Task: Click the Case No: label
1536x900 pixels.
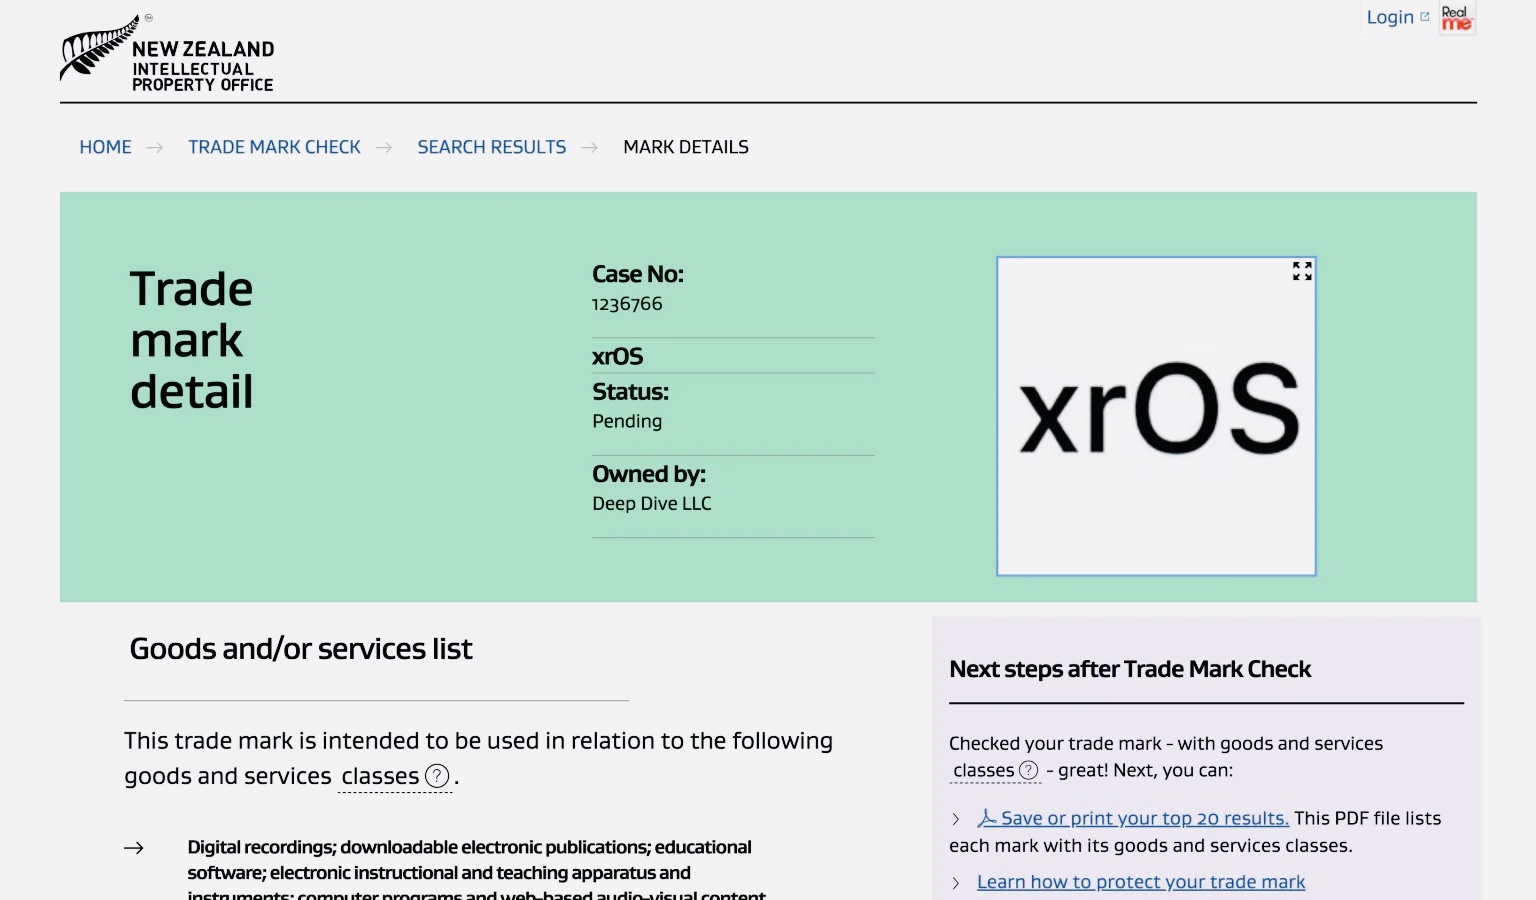Action: [x=638, y=274]
